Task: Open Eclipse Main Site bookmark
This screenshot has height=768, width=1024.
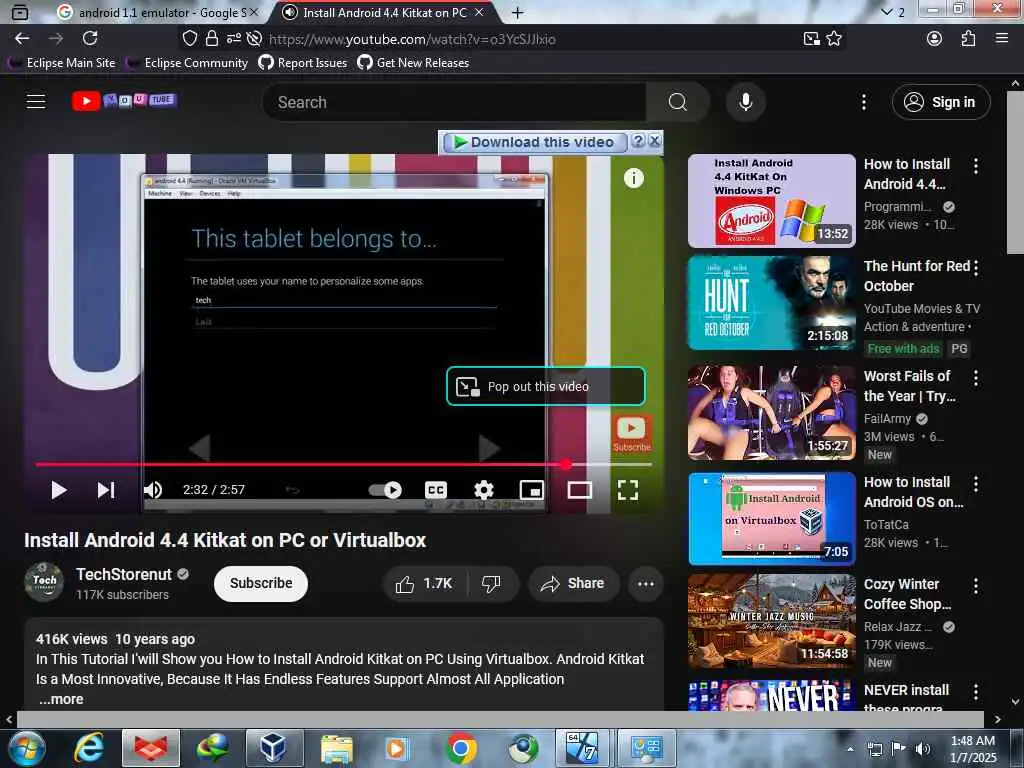Action: (x=63, y=63)
